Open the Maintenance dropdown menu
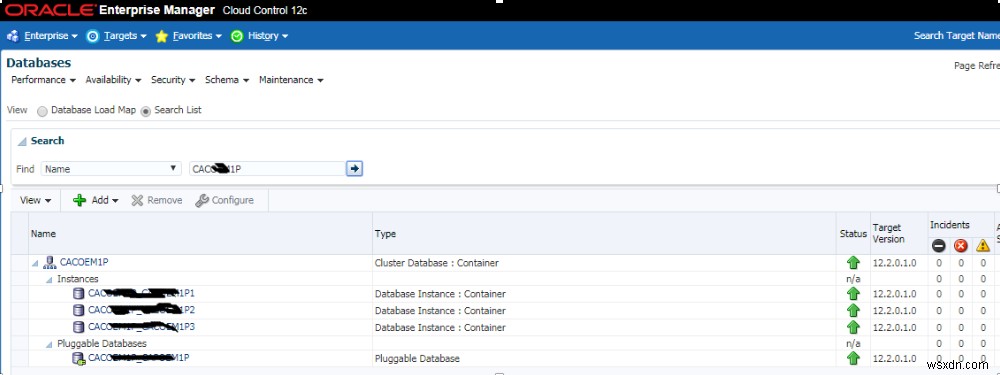Viewport: 1000px width, 375px height. tap(291, 80)
